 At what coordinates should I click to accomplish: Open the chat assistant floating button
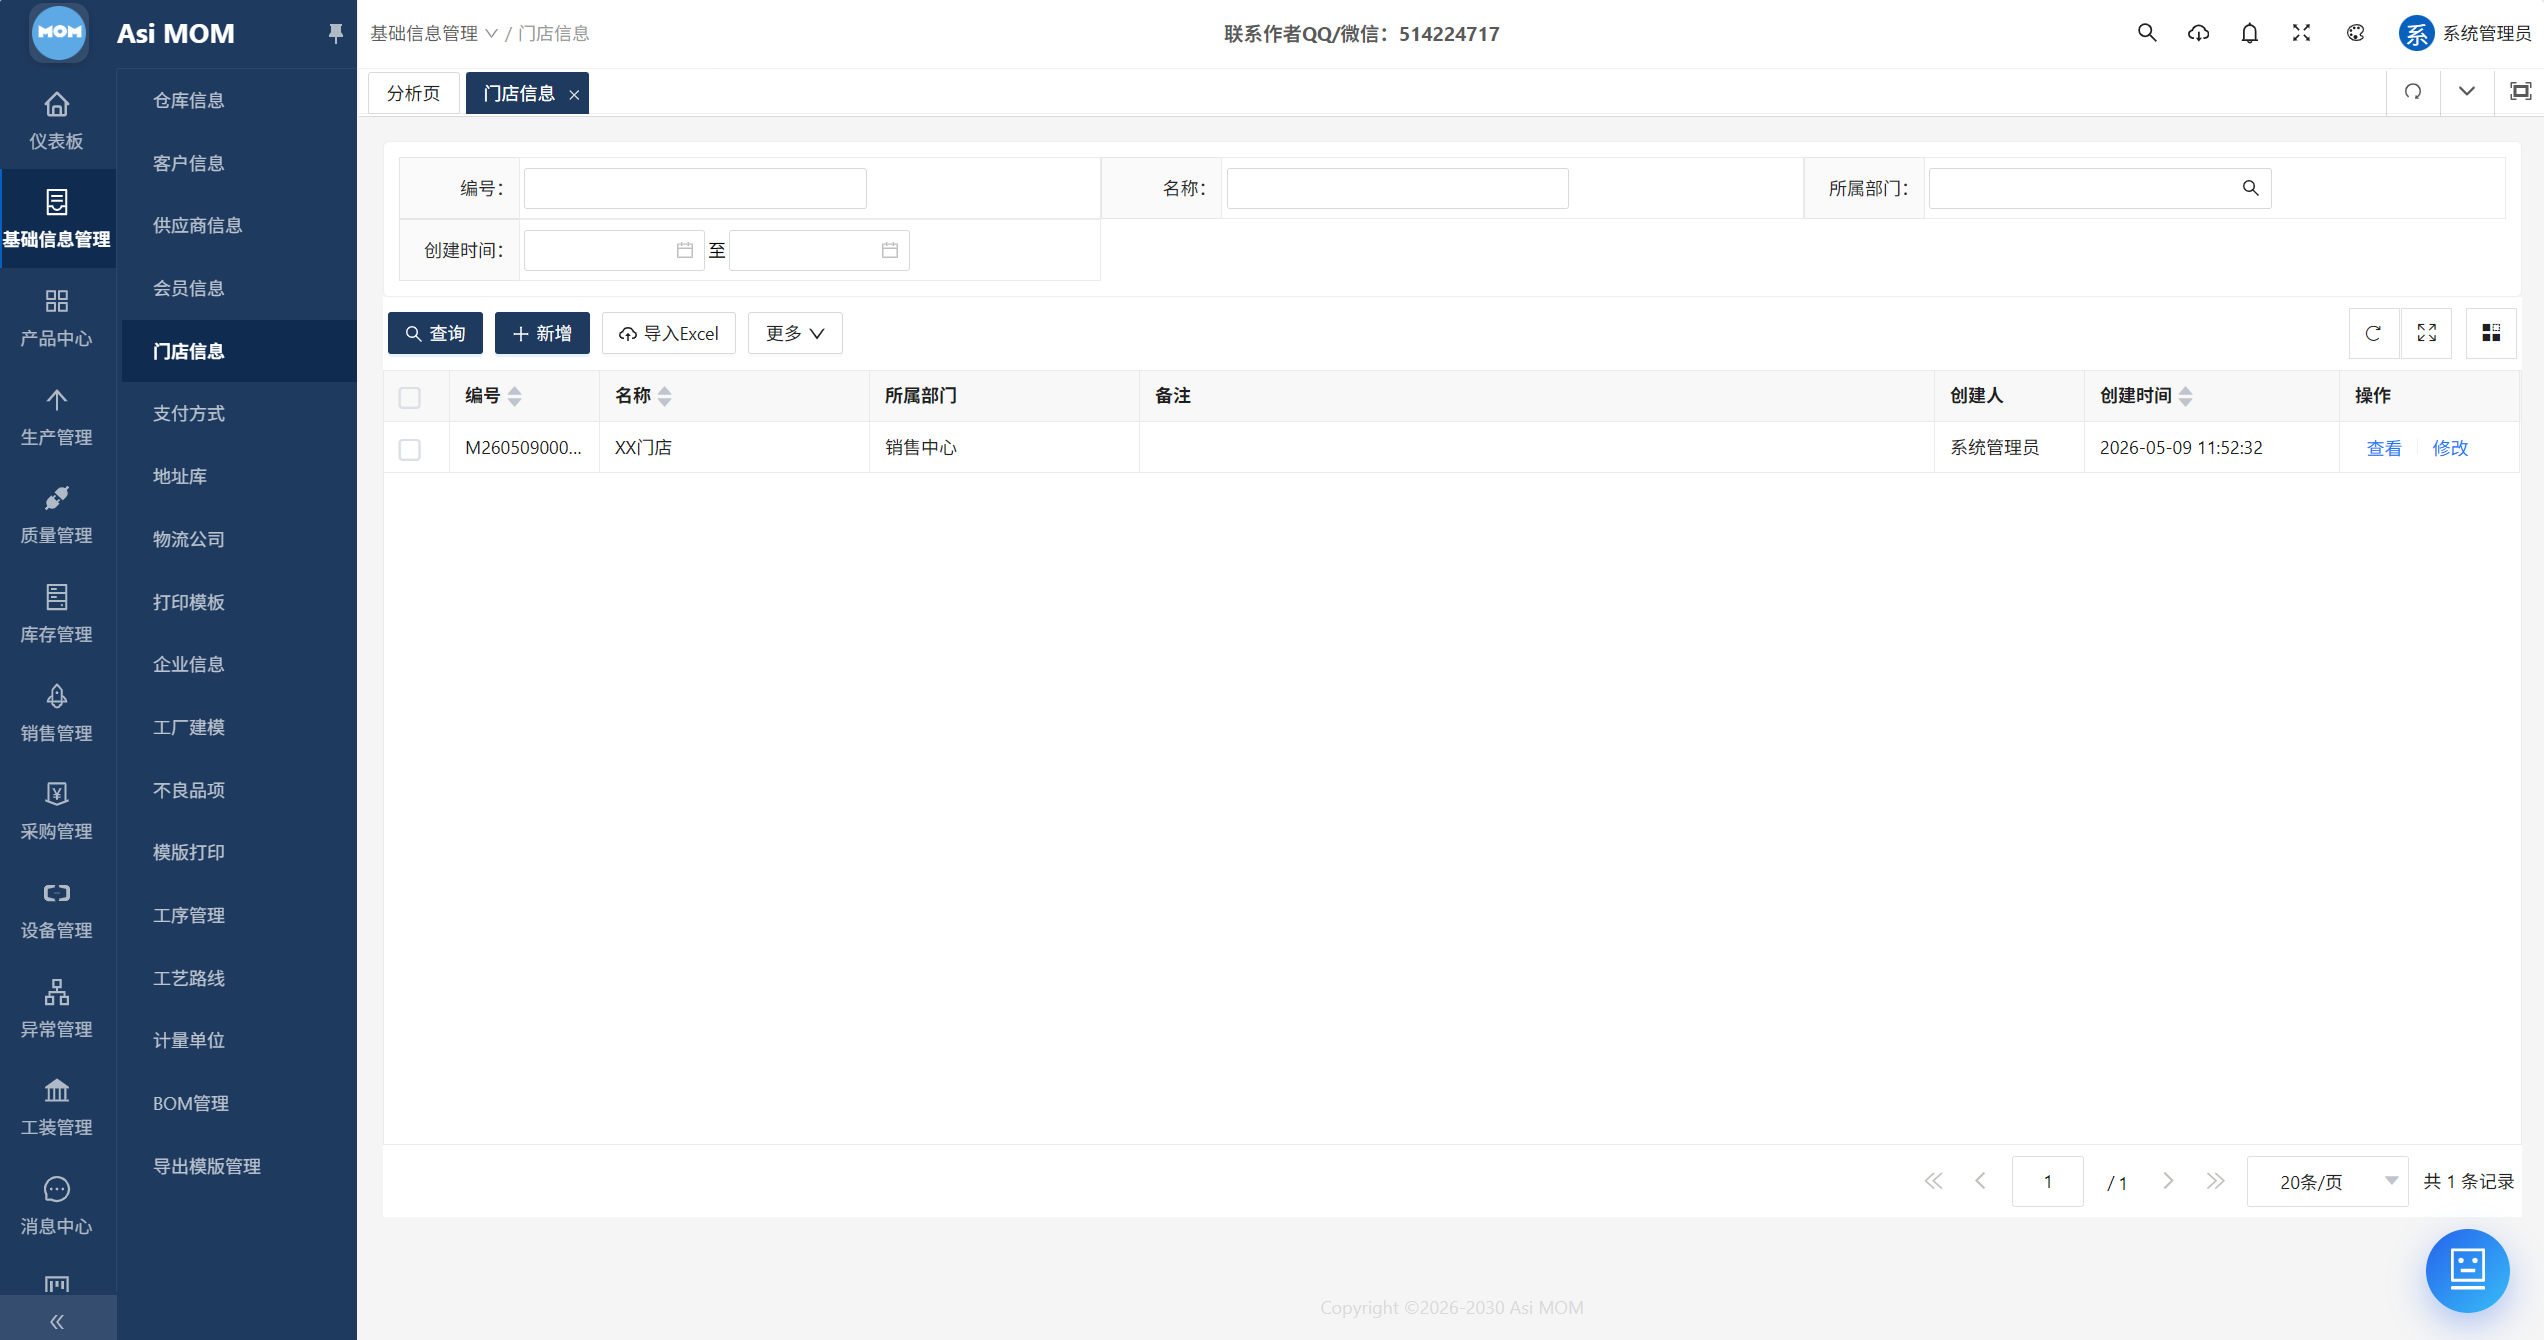2467,1270
